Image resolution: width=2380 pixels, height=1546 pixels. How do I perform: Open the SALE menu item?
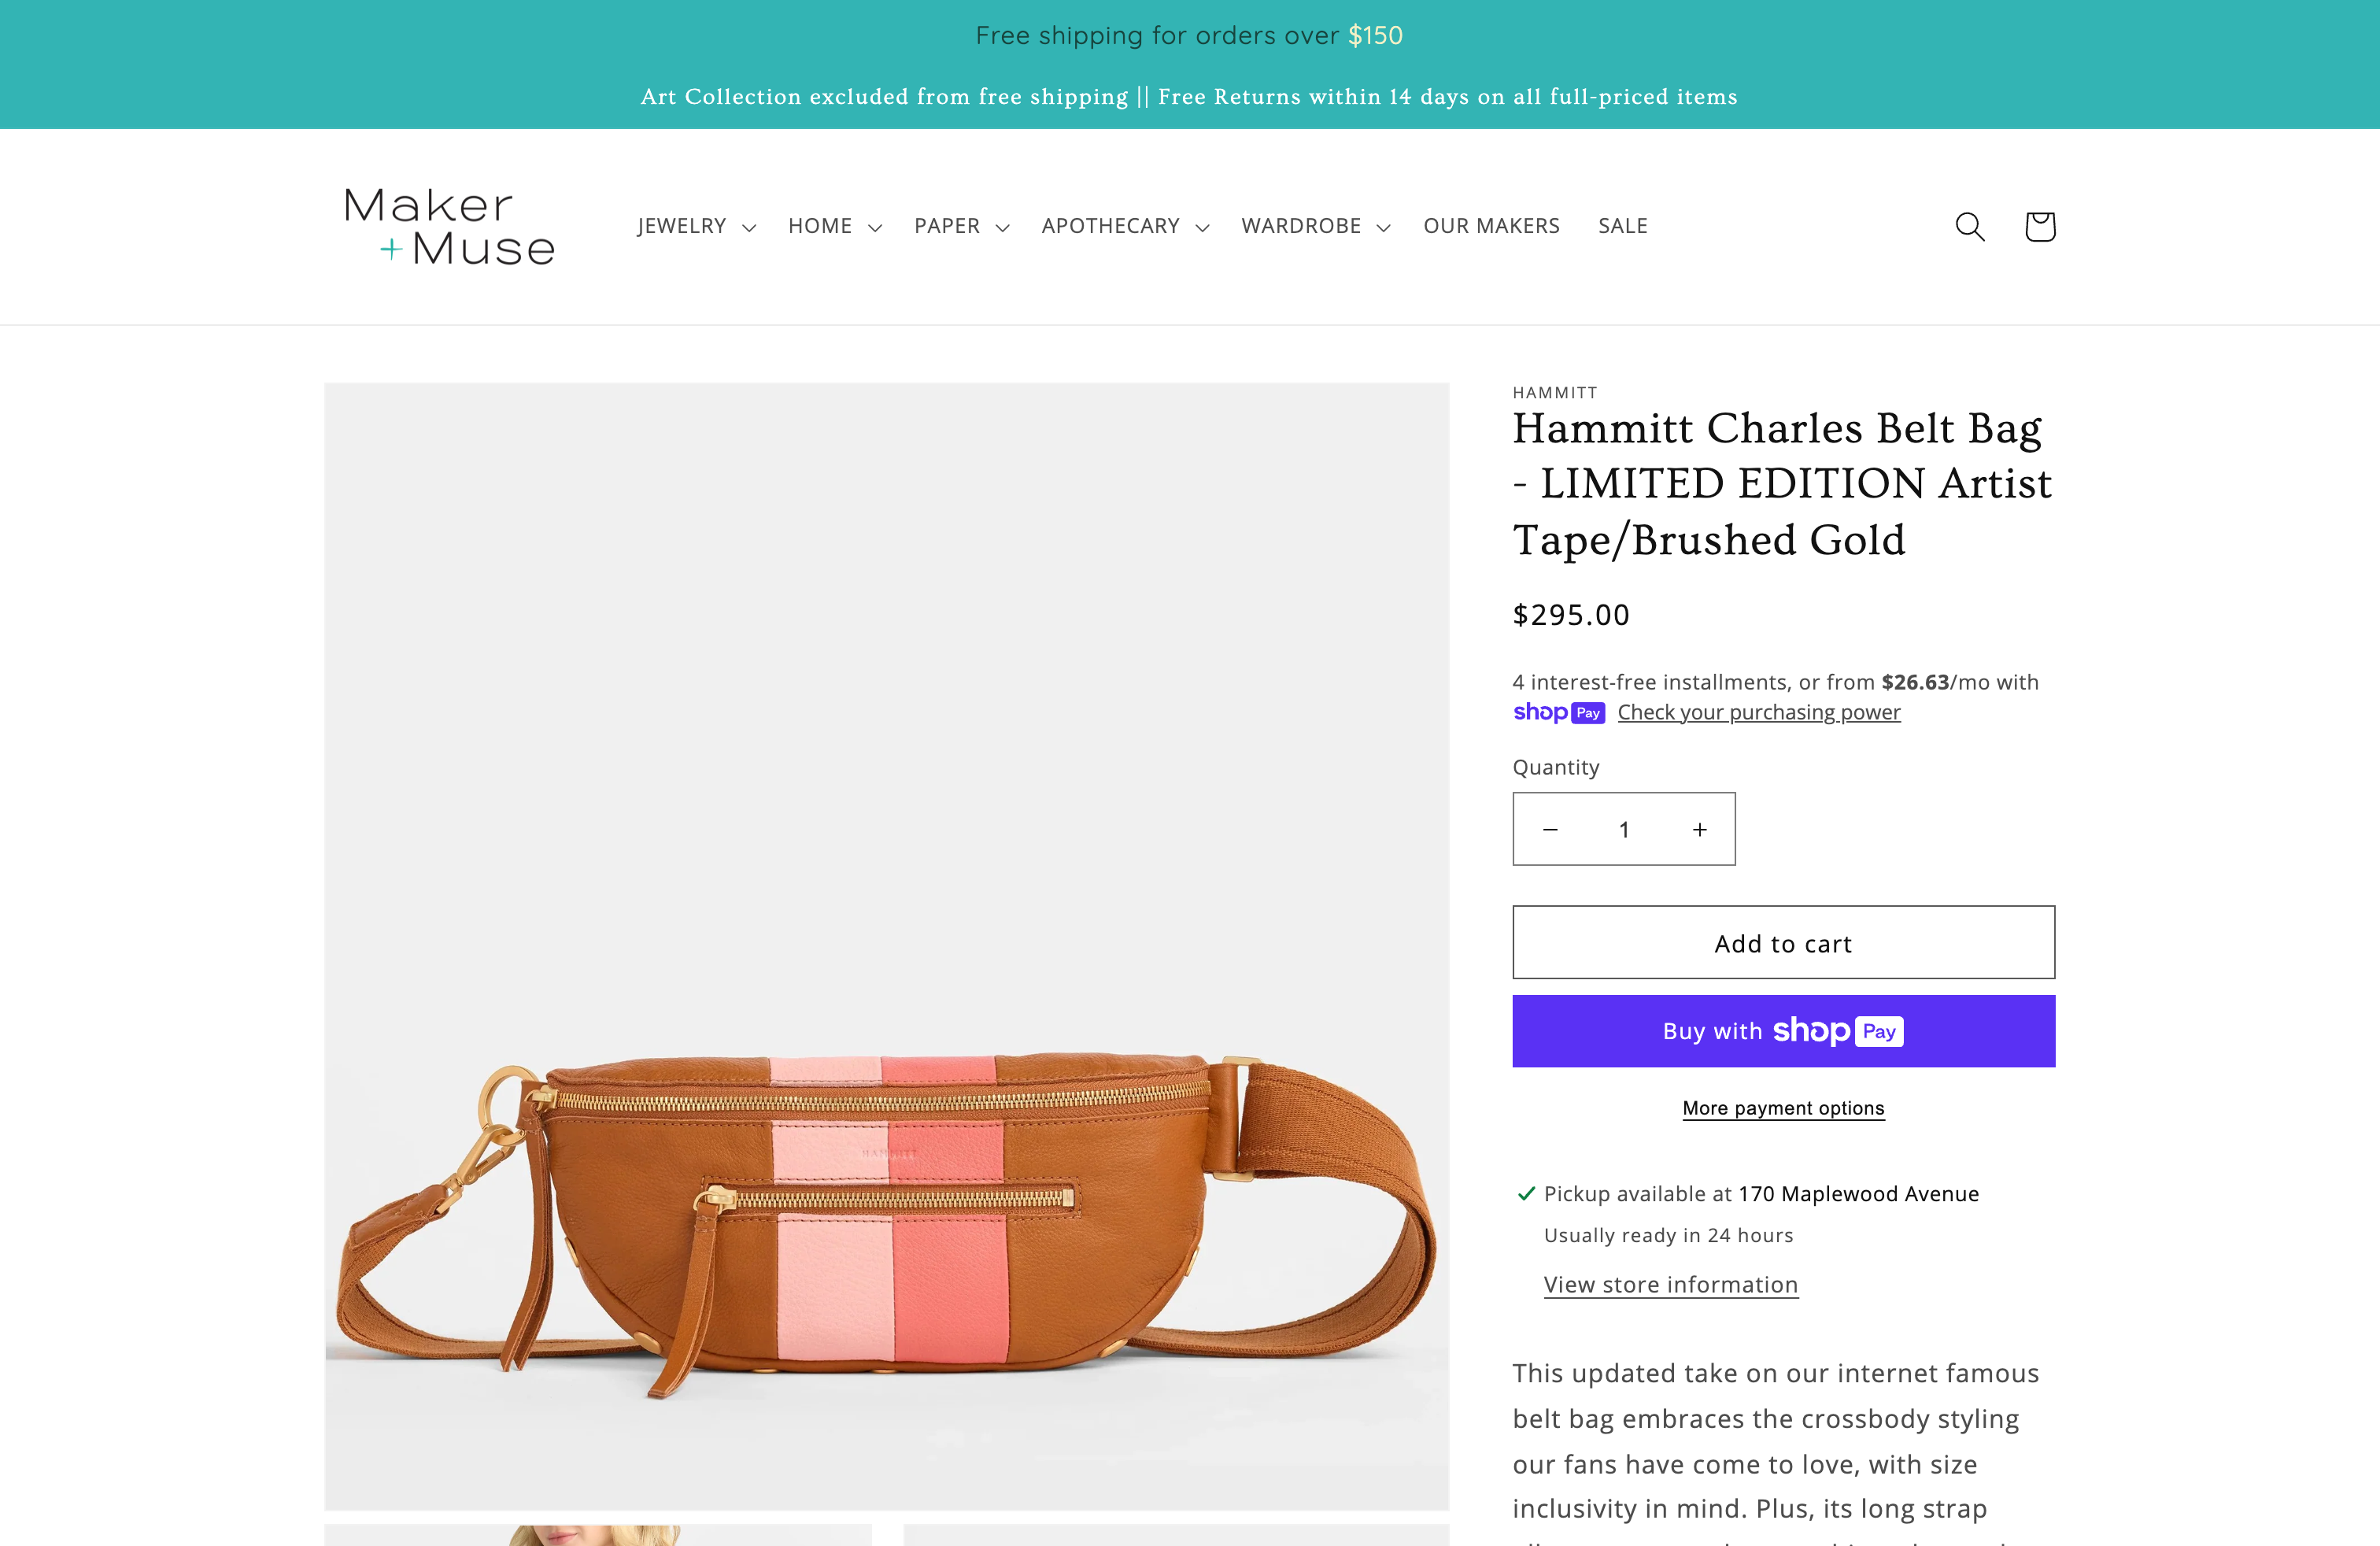point(1622,227)
